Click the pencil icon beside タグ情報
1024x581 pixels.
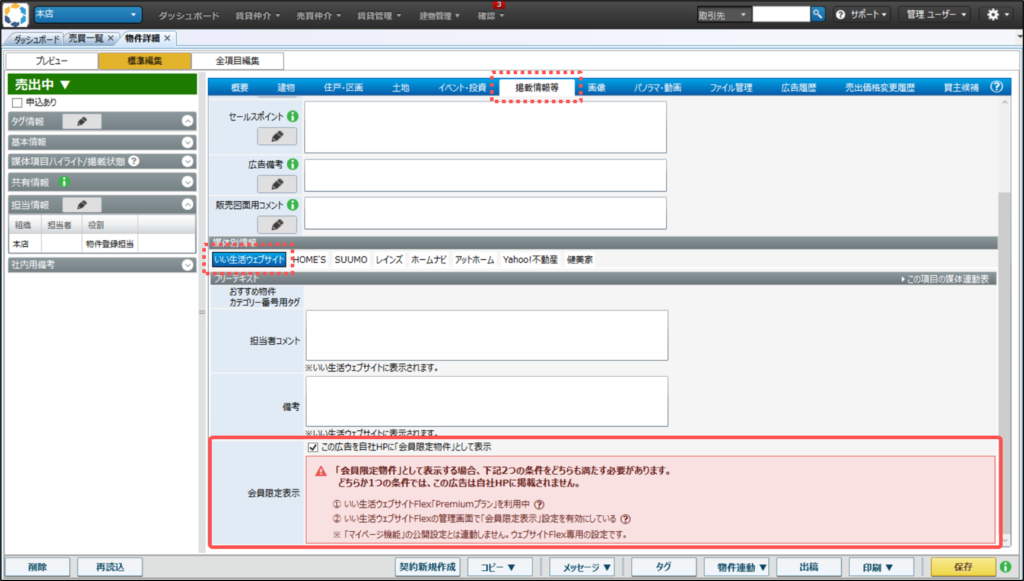[x=82, y=121]
